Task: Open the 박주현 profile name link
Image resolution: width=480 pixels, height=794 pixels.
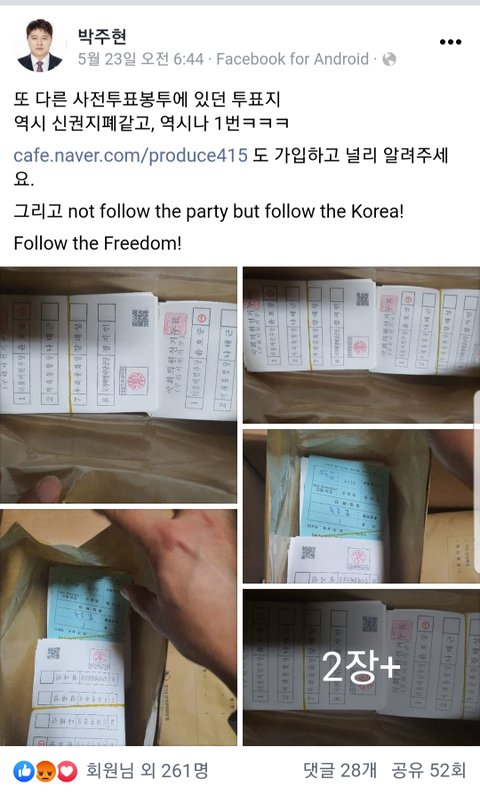Action: pos(102,36)
